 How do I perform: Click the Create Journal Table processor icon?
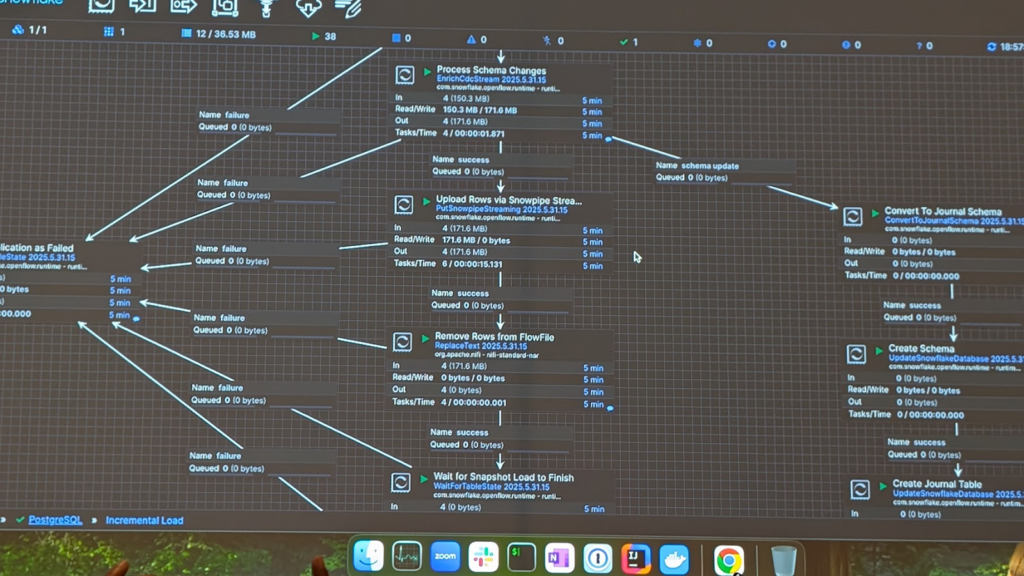point(860,490)
